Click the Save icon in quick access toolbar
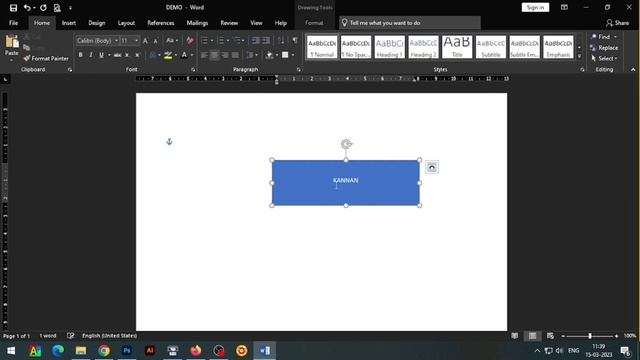Viewport: 640px width, 360px height. click(13, 8)
